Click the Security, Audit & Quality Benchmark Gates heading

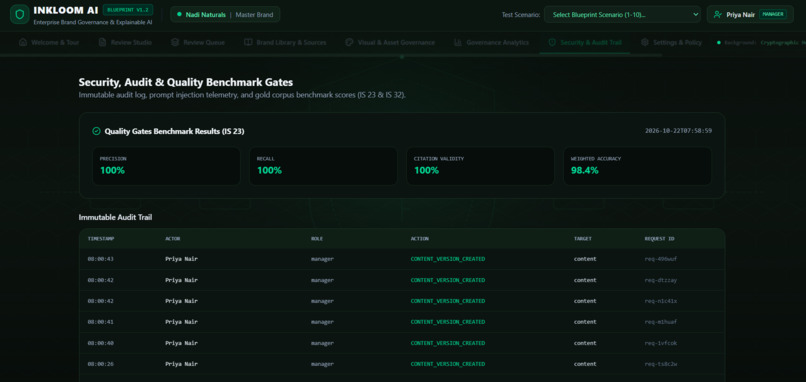[x=186, y=82]
